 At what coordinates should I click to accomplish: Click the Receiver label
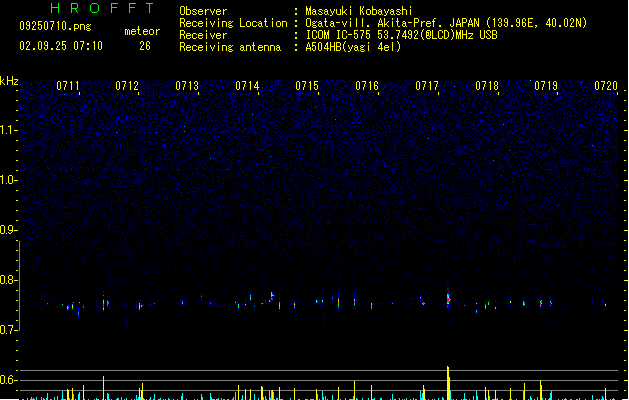pyautogui.click(x=203, y=35)
